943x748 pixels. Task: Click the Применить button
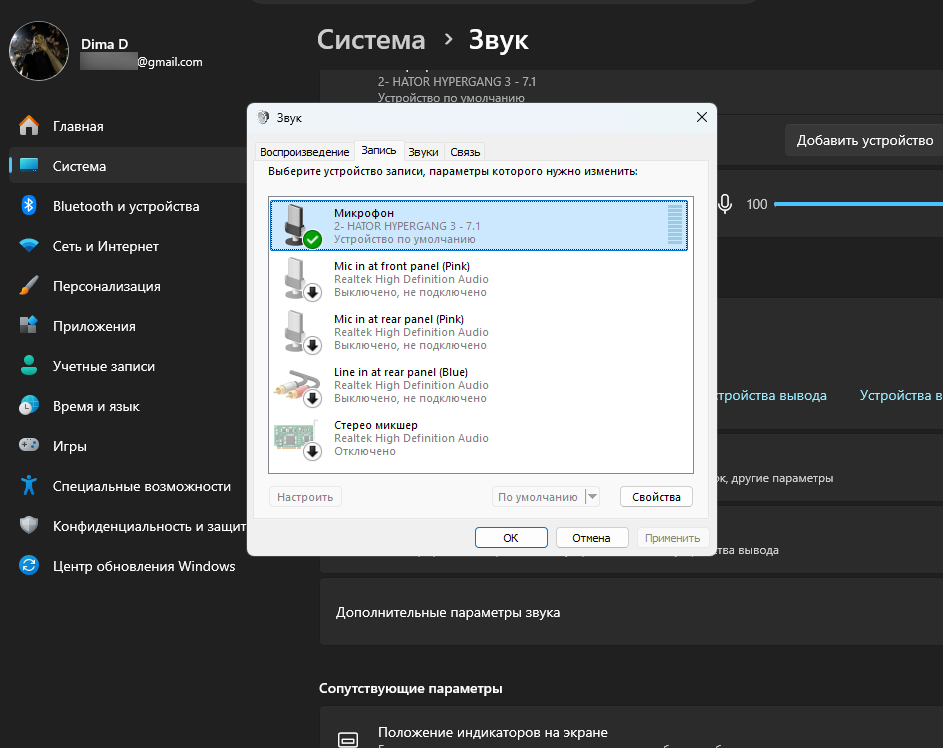672,538
